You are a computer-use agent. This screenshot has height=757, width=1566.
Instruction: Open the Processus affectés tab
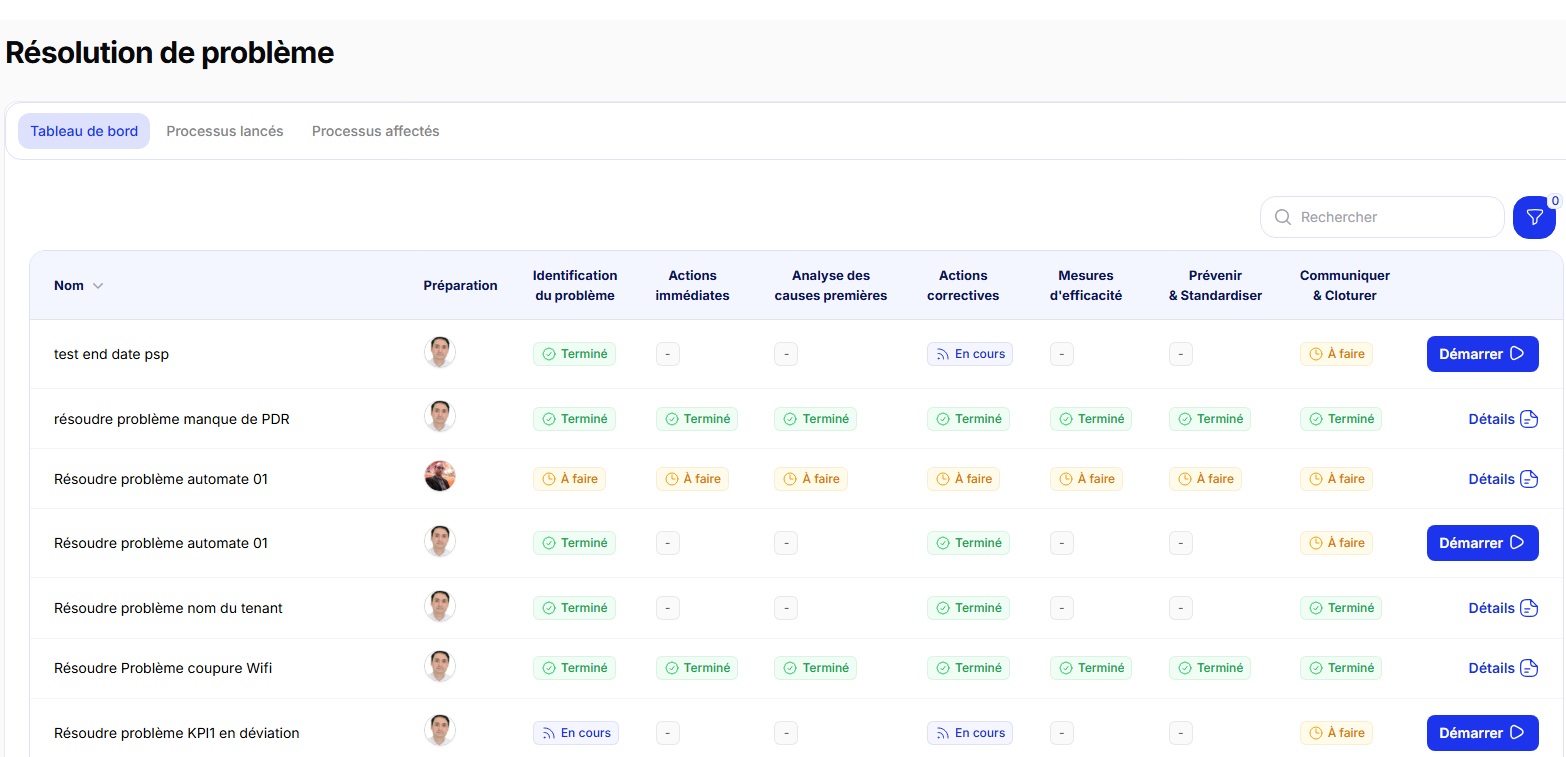click(375, 131)
